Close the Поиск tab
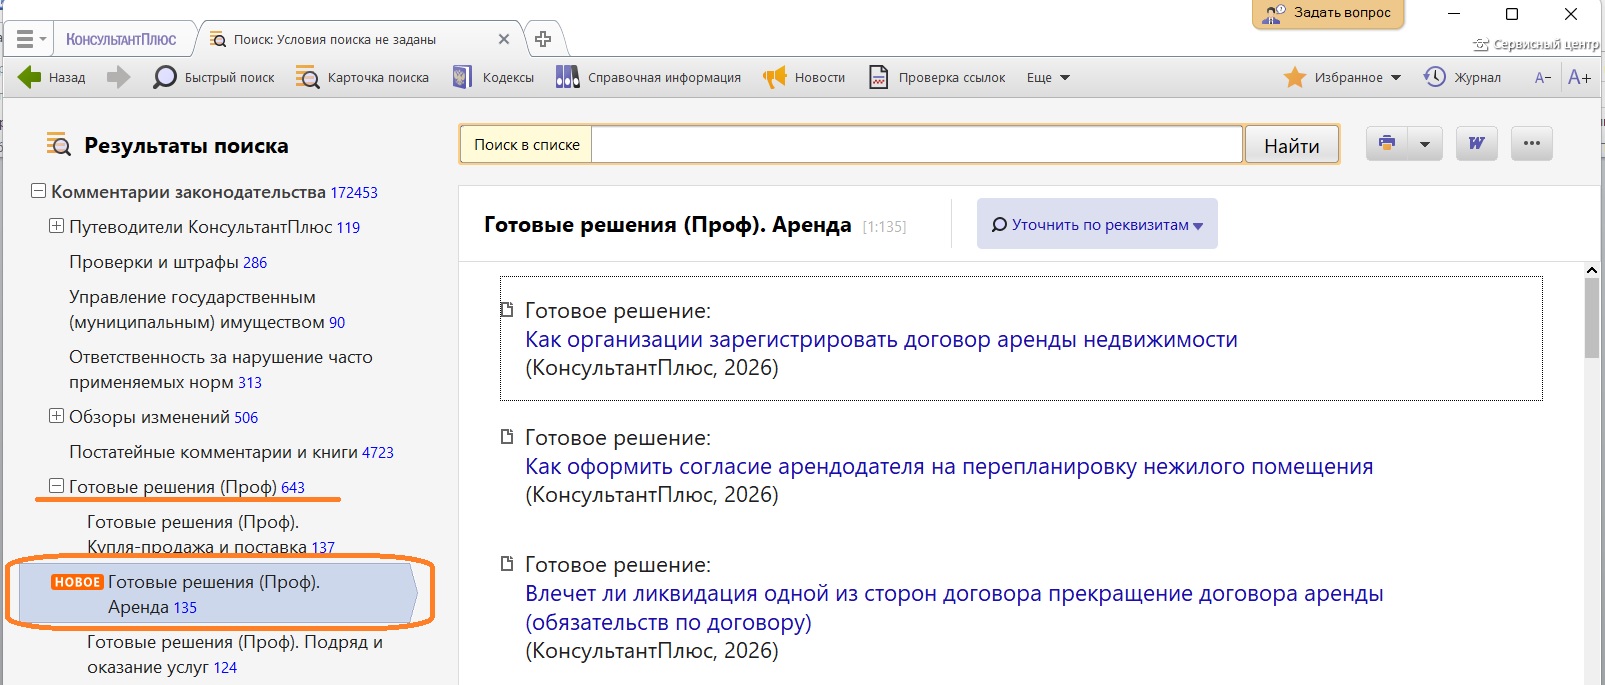The width and height of the screenshot is (1605, 685). pos(504,39)
